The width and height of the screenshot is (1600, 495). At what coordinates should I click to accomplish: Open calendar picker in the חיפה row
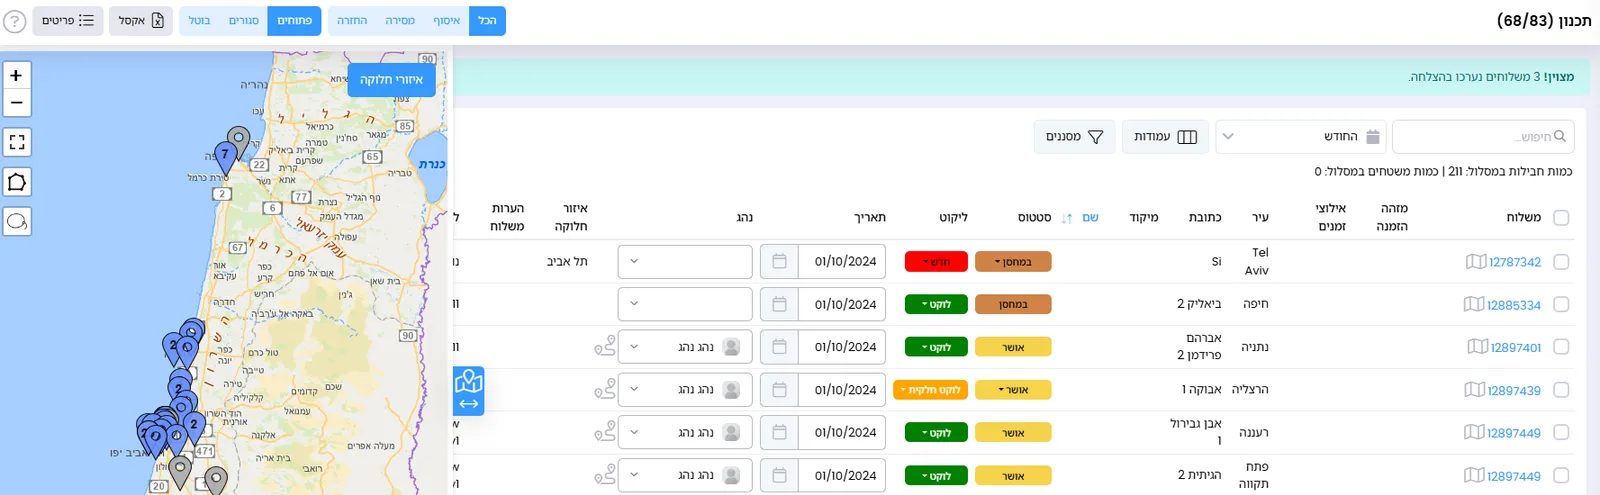pos(779,304)
